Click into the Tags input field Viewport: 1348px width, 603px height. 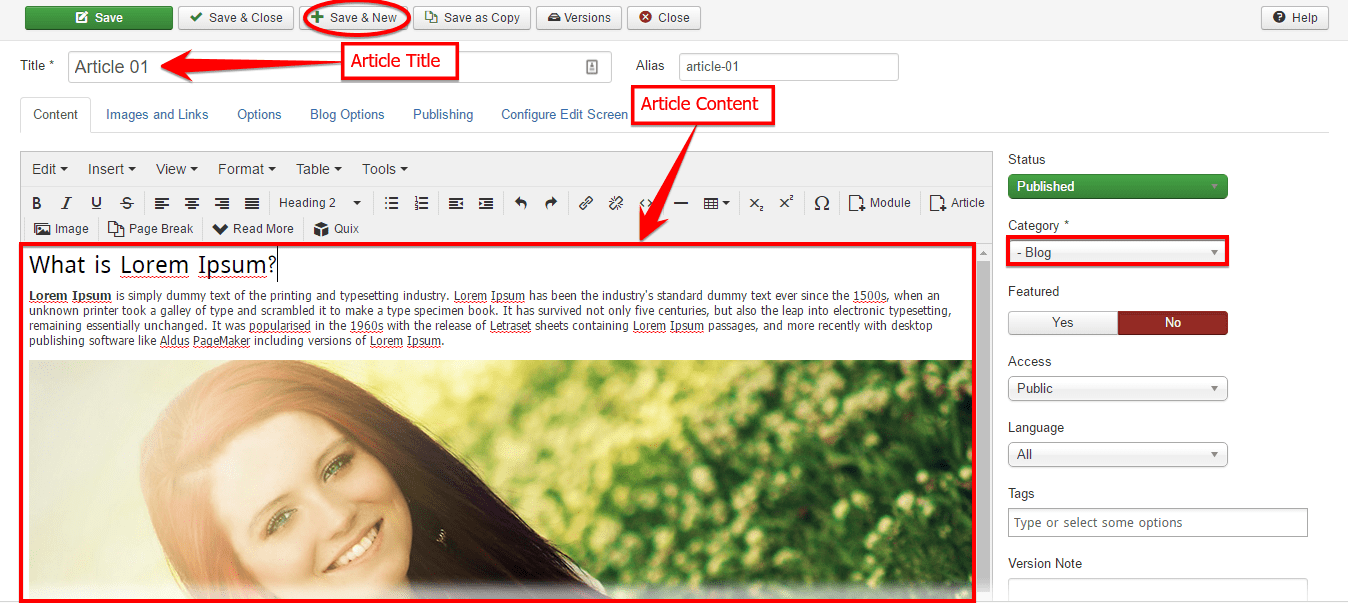coord(1157,523)
